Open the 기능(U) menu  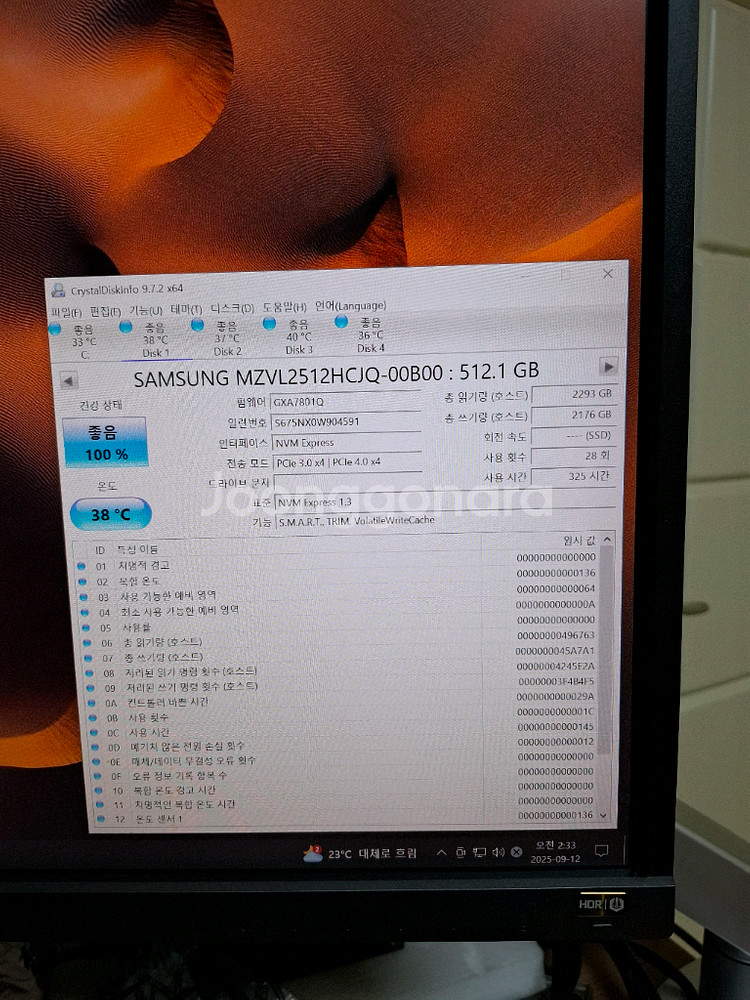pyautogui.click(x=145, y=310)
